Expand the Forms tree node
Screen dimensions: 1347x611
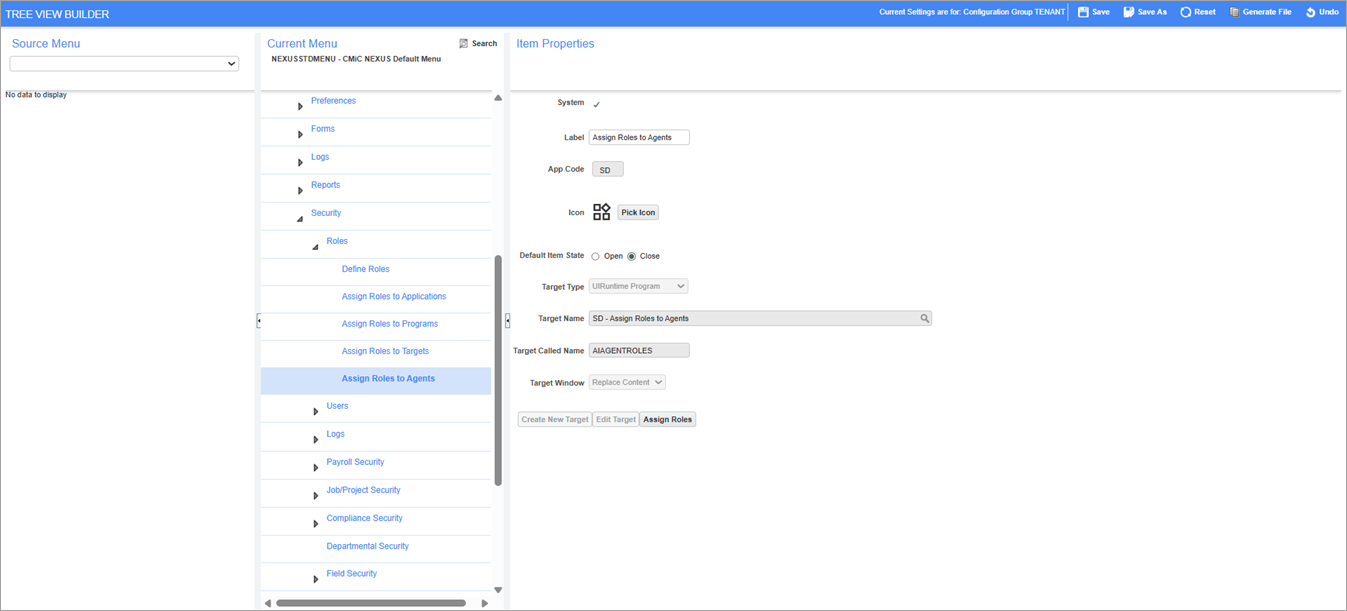(300, 134)
